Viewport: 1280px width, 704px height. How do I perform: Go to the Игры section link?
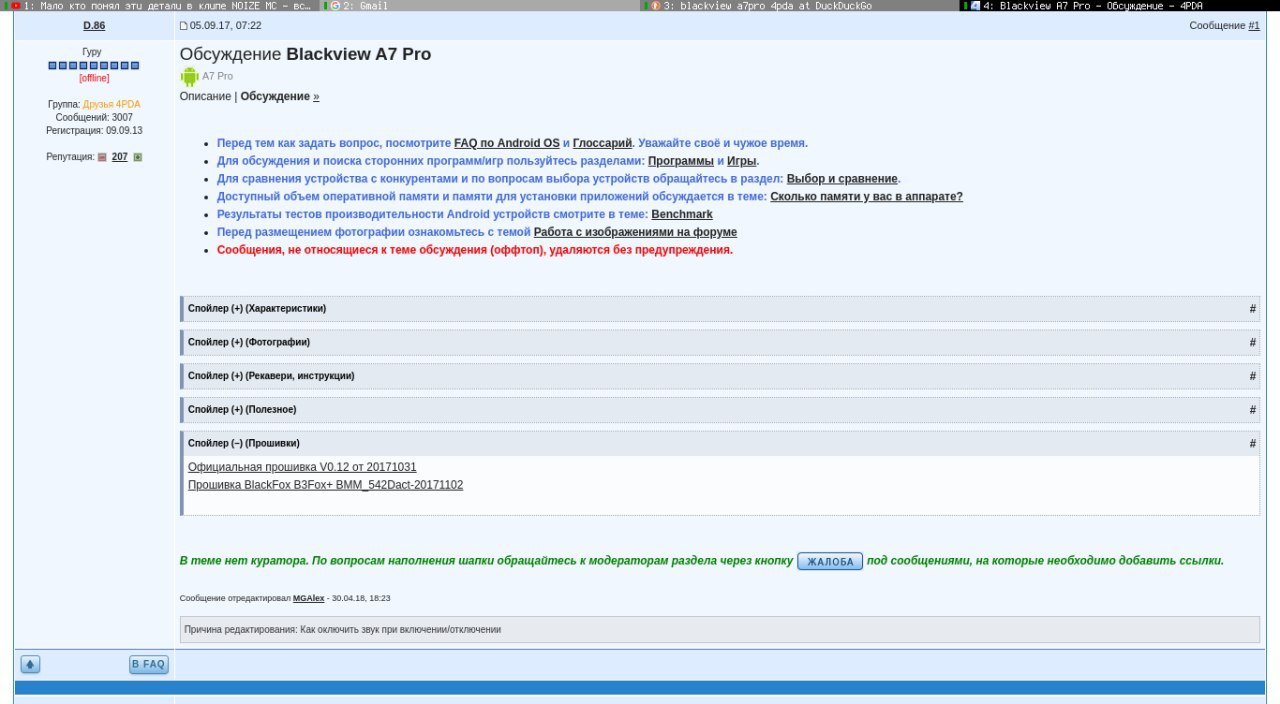(741, 161)
